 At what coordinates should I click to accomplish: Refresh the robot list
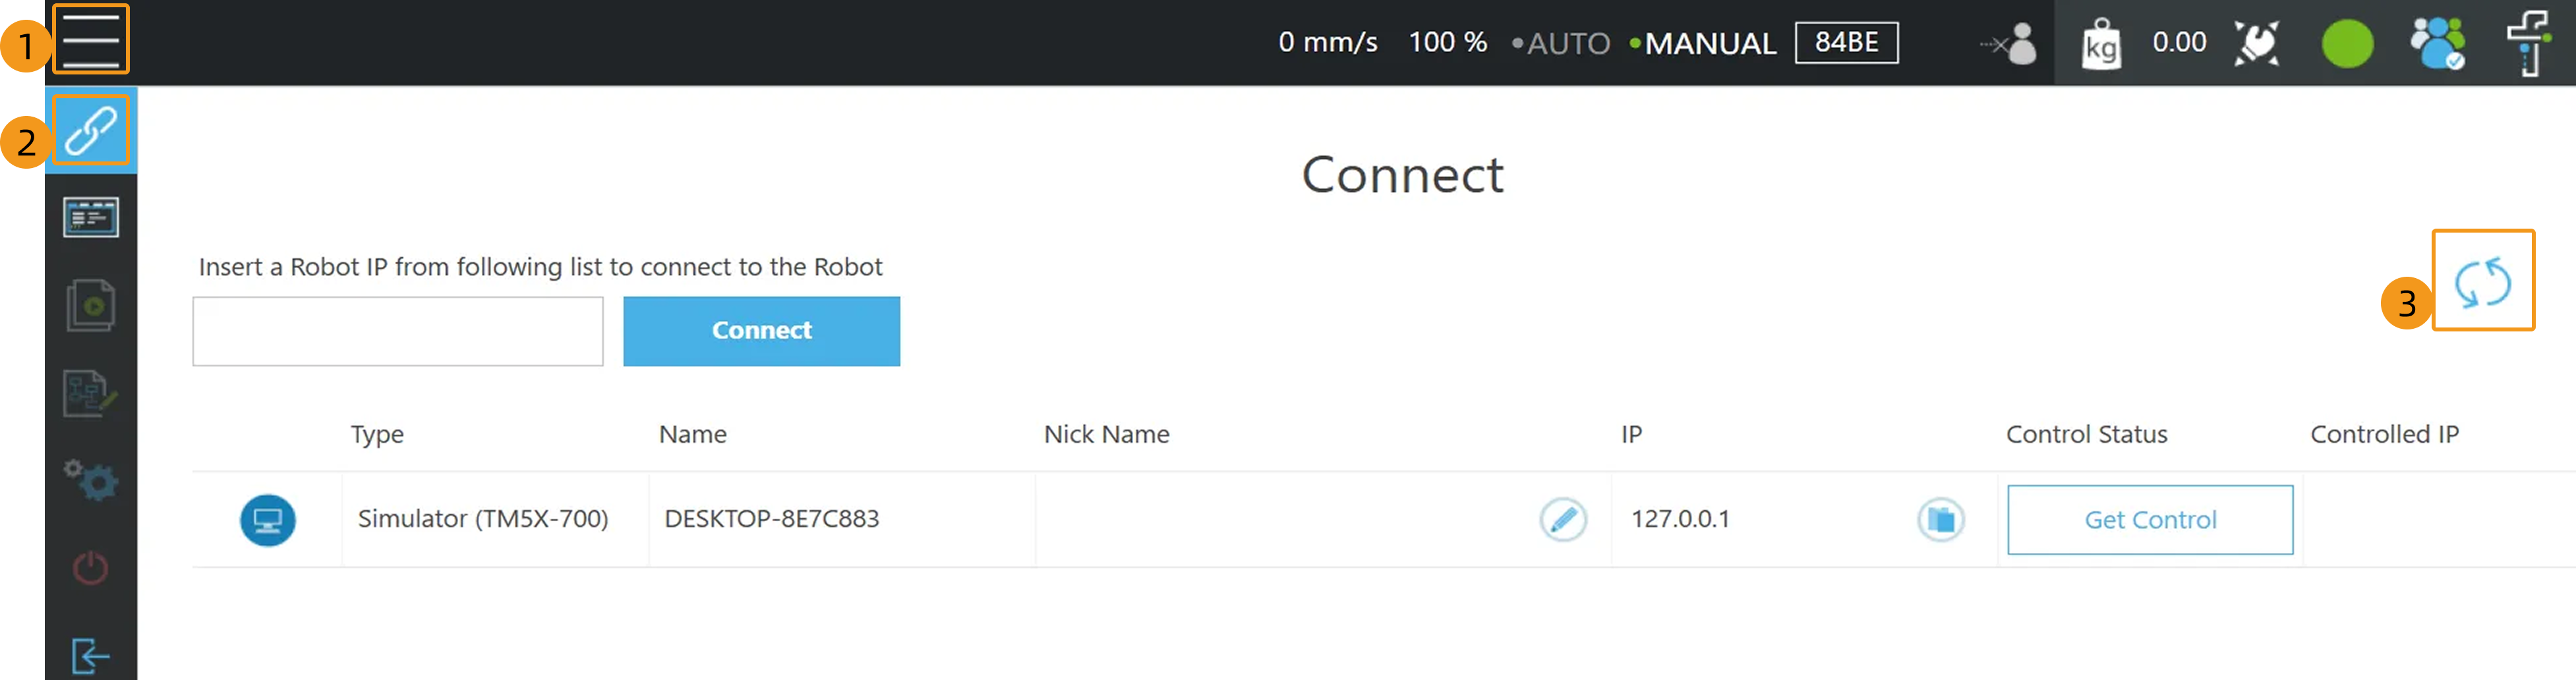click(x=2482, y=281)
